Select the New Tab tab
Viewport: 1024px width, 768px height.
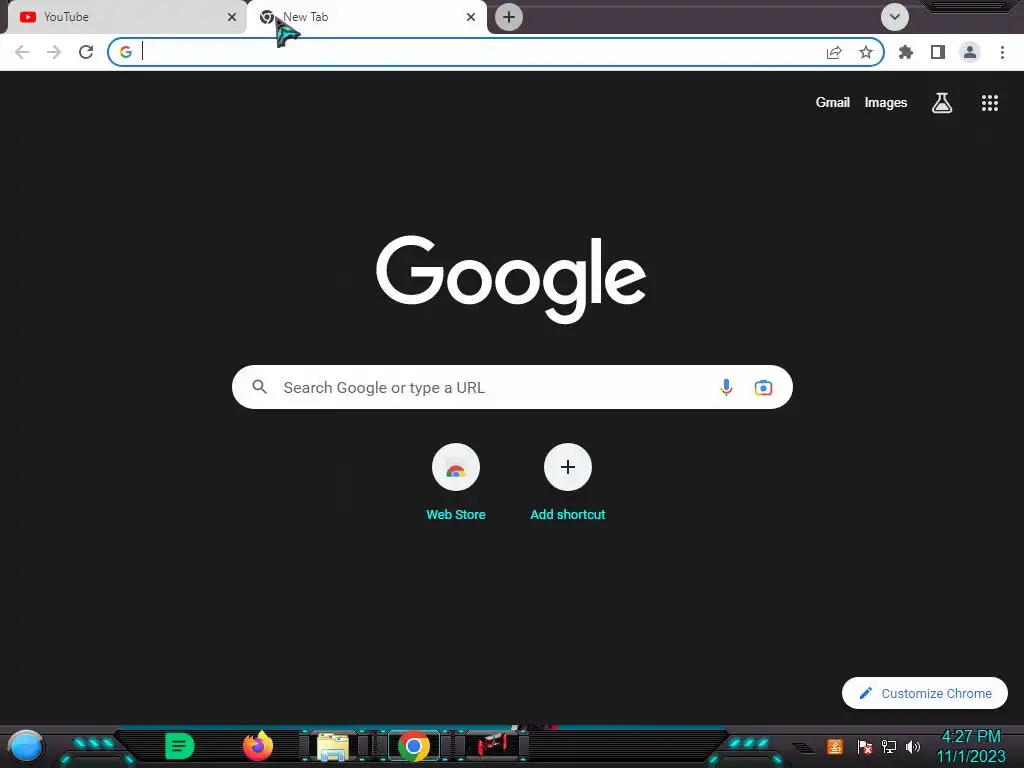tap(366, 17)
